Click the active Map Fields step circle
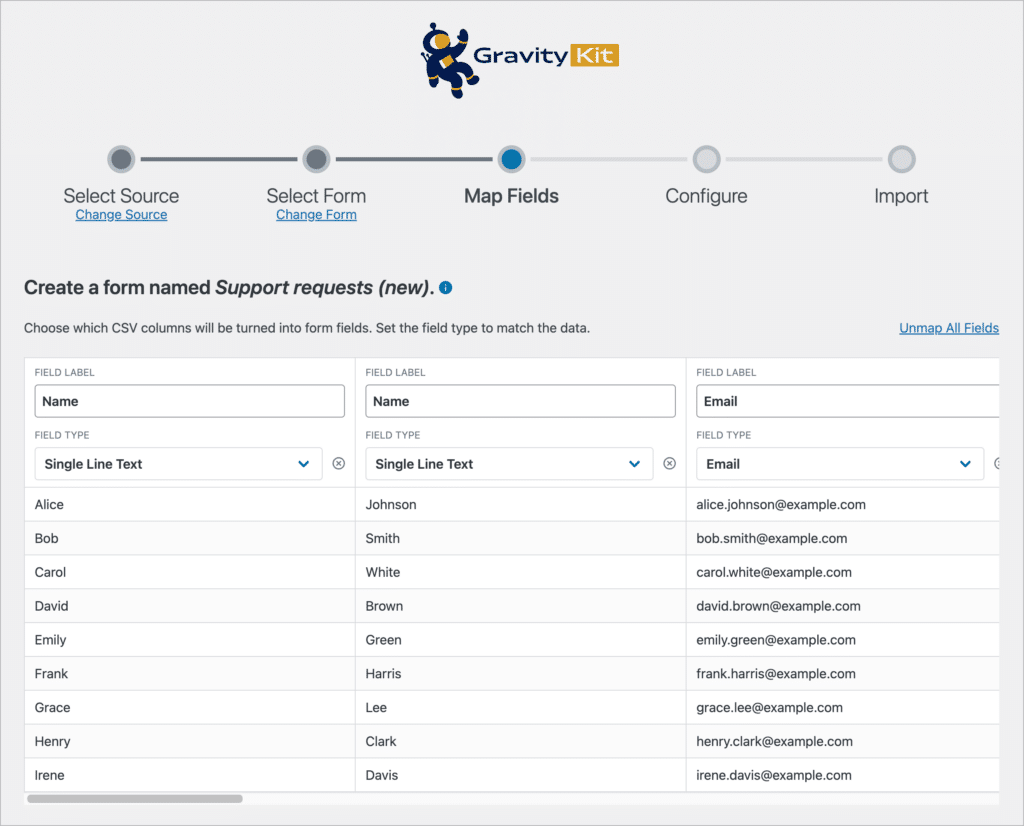1024x826 pixels. 511,159
